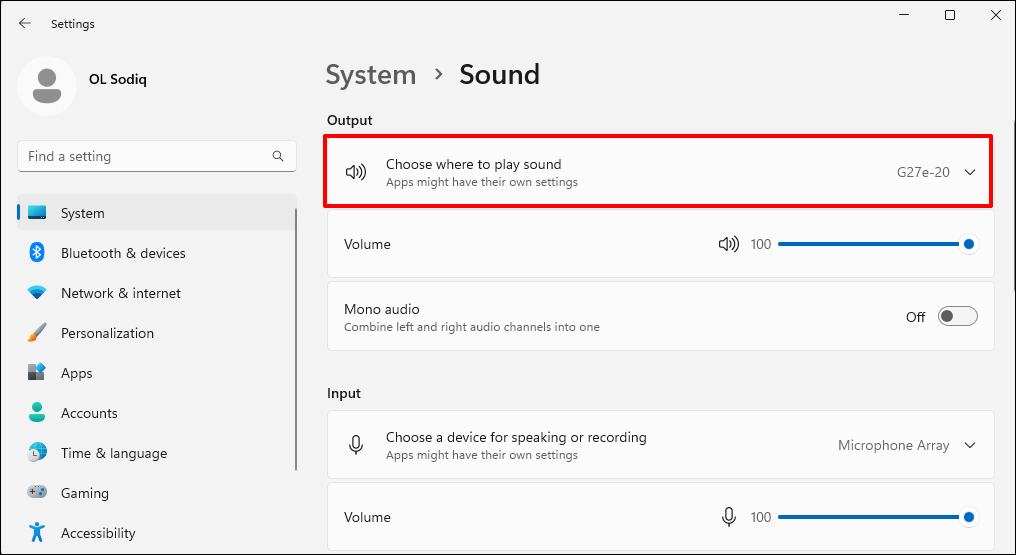Viewport: 1016px width, 555px height.
Task: Click the search magnifier icon
Action: tap(278, 157)
